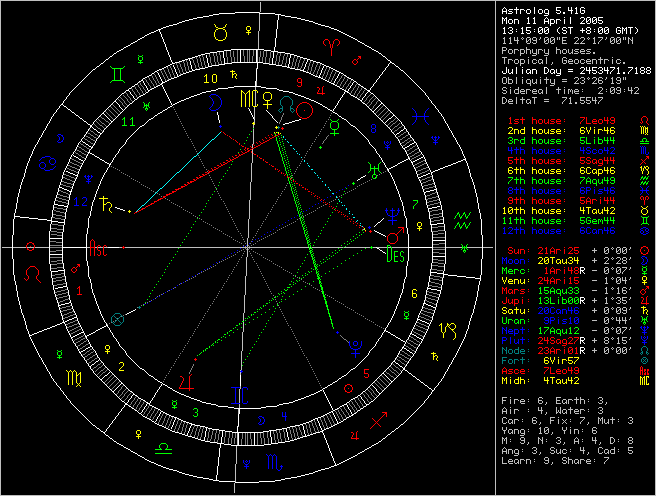
Task: Select the blue Moon glyph inside the wheel
Action: (213, 101)
